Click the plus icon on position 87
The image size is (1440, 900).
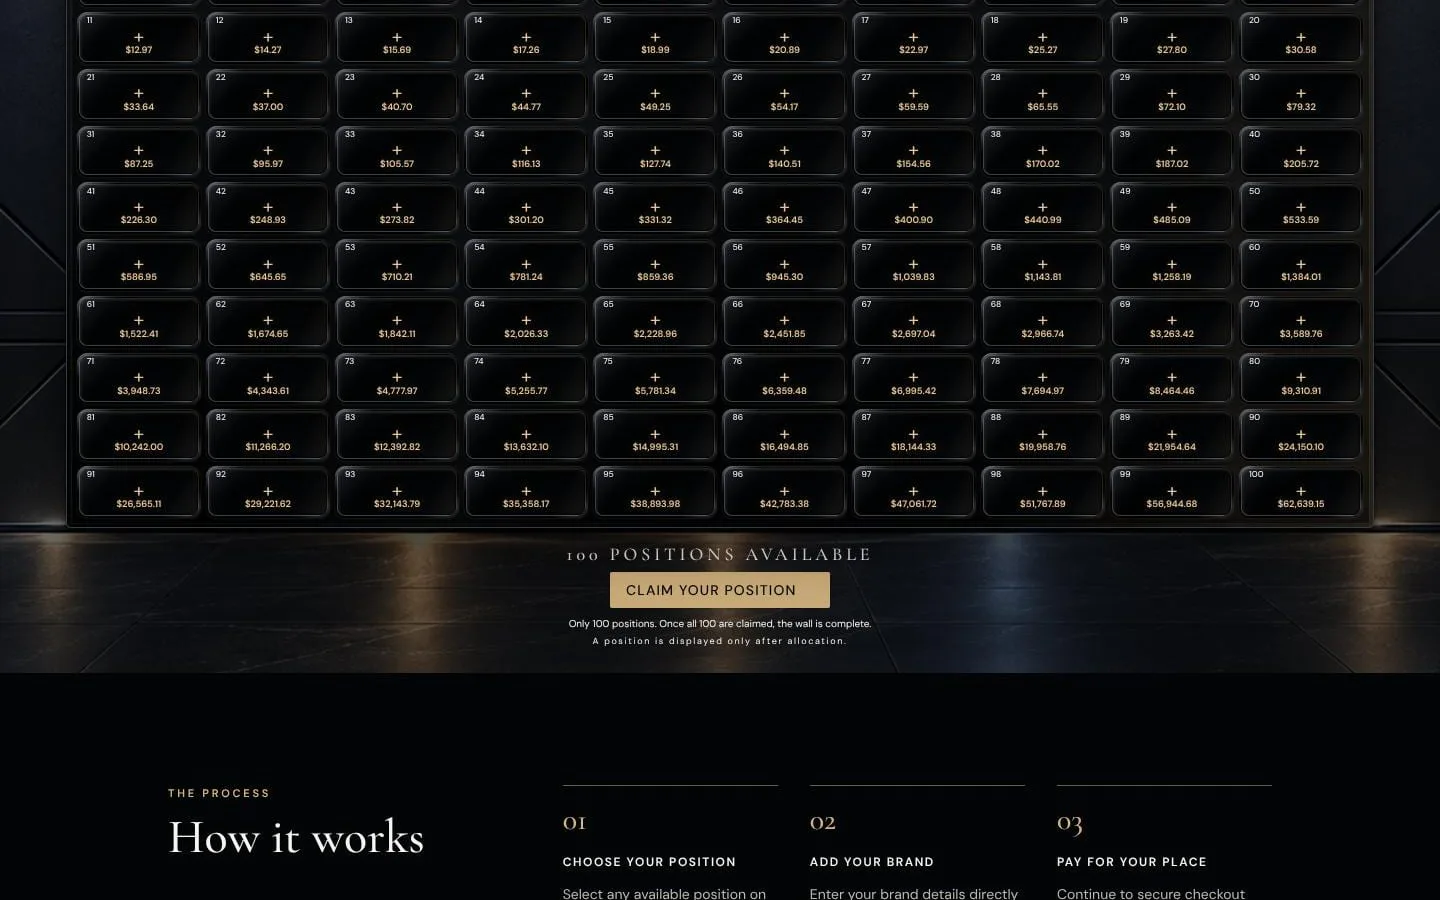[913, 434]
